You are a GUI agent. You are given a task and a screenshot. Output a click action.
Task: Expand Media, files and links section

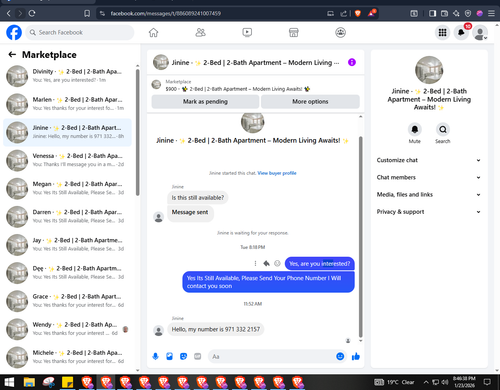pyautogui.click(x=429, y=194)
